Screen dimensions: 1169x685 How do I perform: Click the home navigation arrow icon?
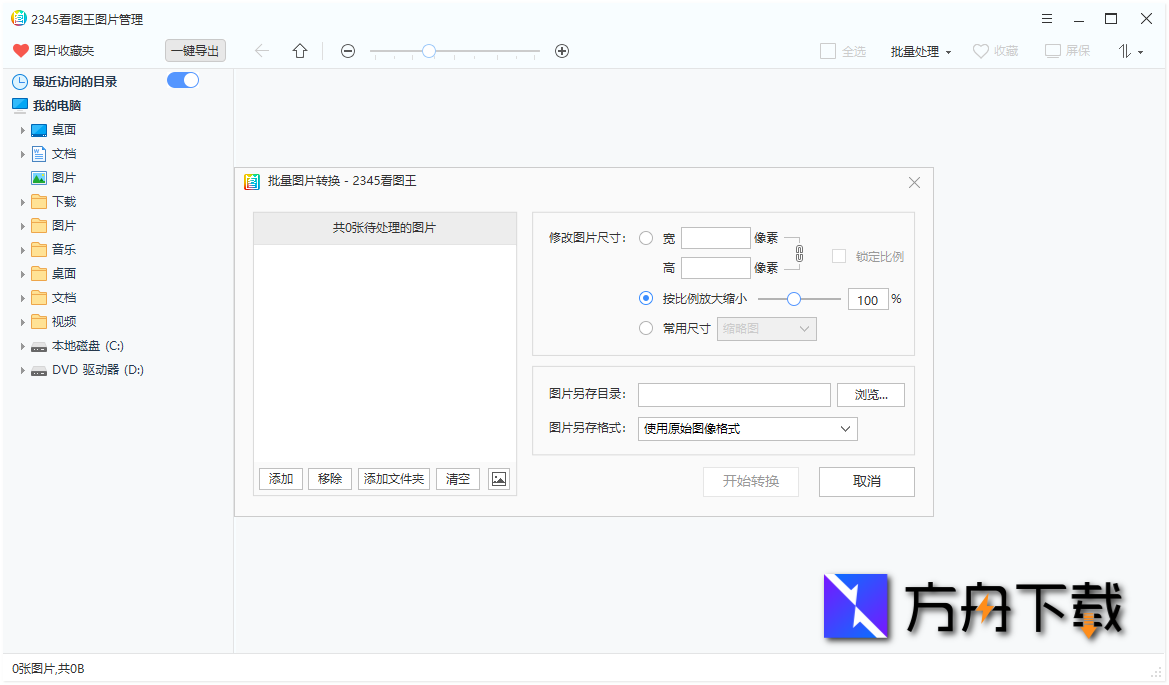click(299, 50)
